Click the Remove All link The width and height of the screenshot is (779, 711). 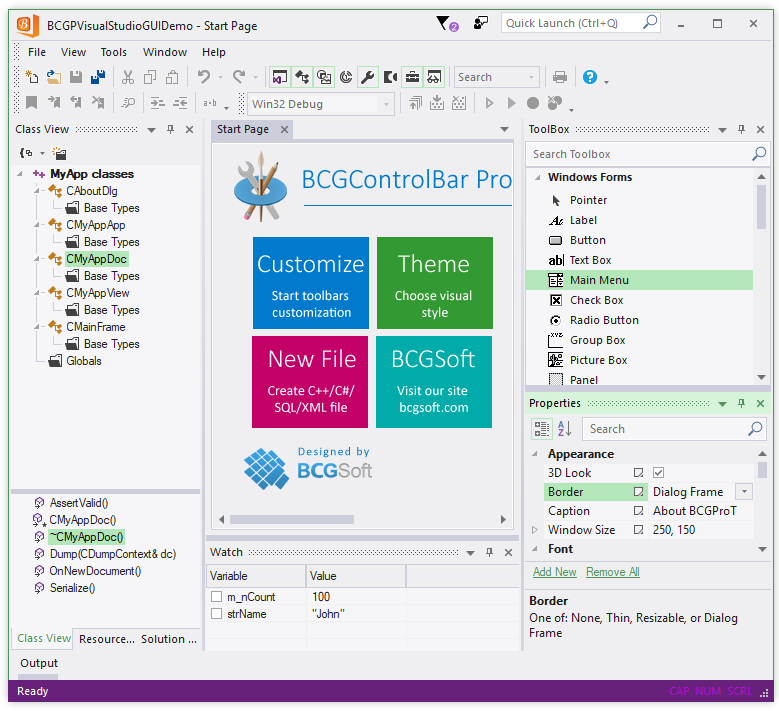tap(613, 572)
